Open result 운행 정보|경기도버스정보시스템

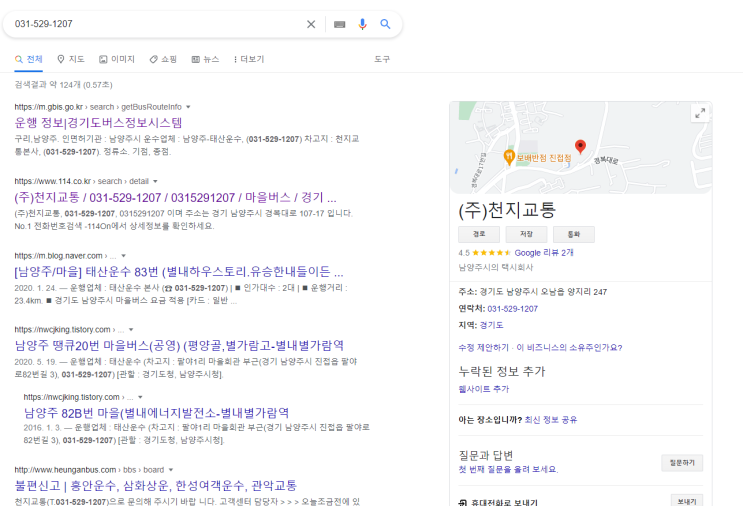click(x=98, y=123)
